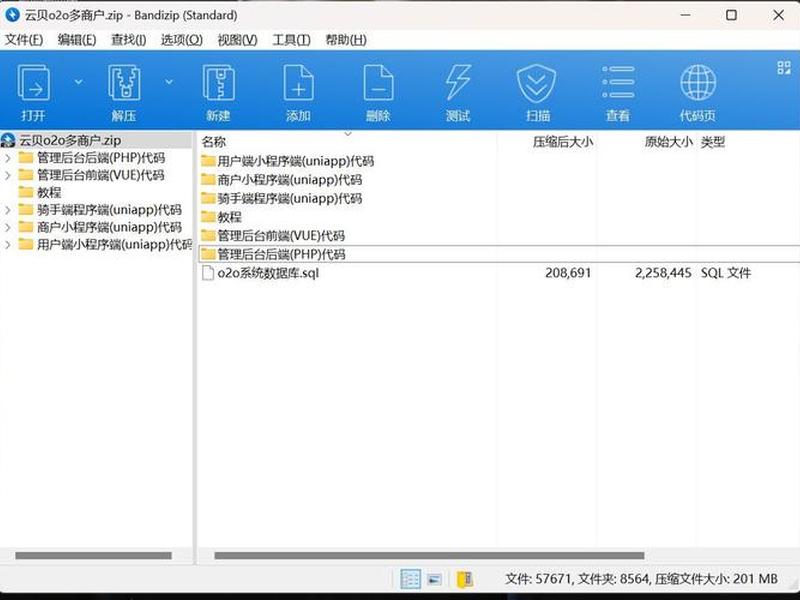Expand 用户端小程序端(uniapp)代码 in the tree

point(8,245)
